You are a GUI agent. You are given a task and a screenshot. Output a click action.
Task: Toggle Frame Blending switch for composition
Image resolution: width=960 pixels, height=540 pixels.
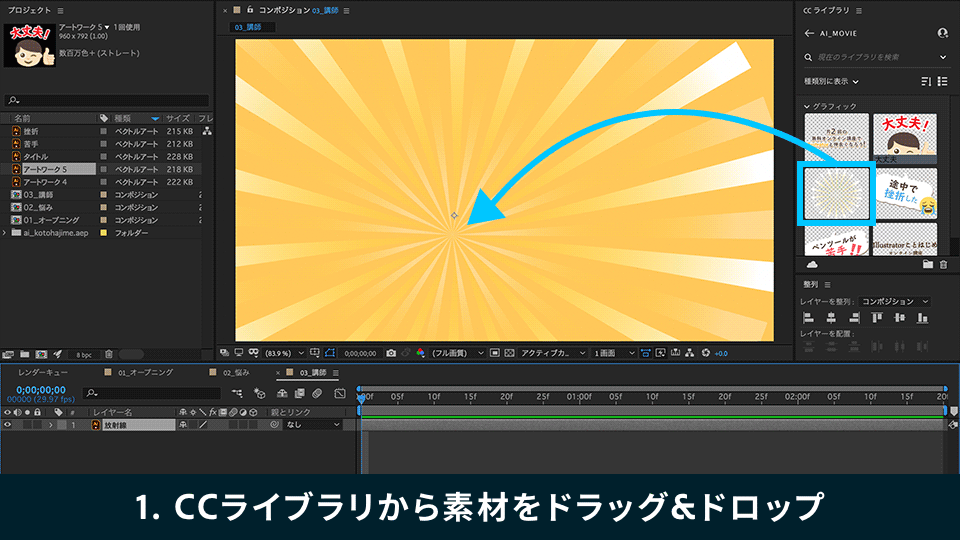(299, 393)
